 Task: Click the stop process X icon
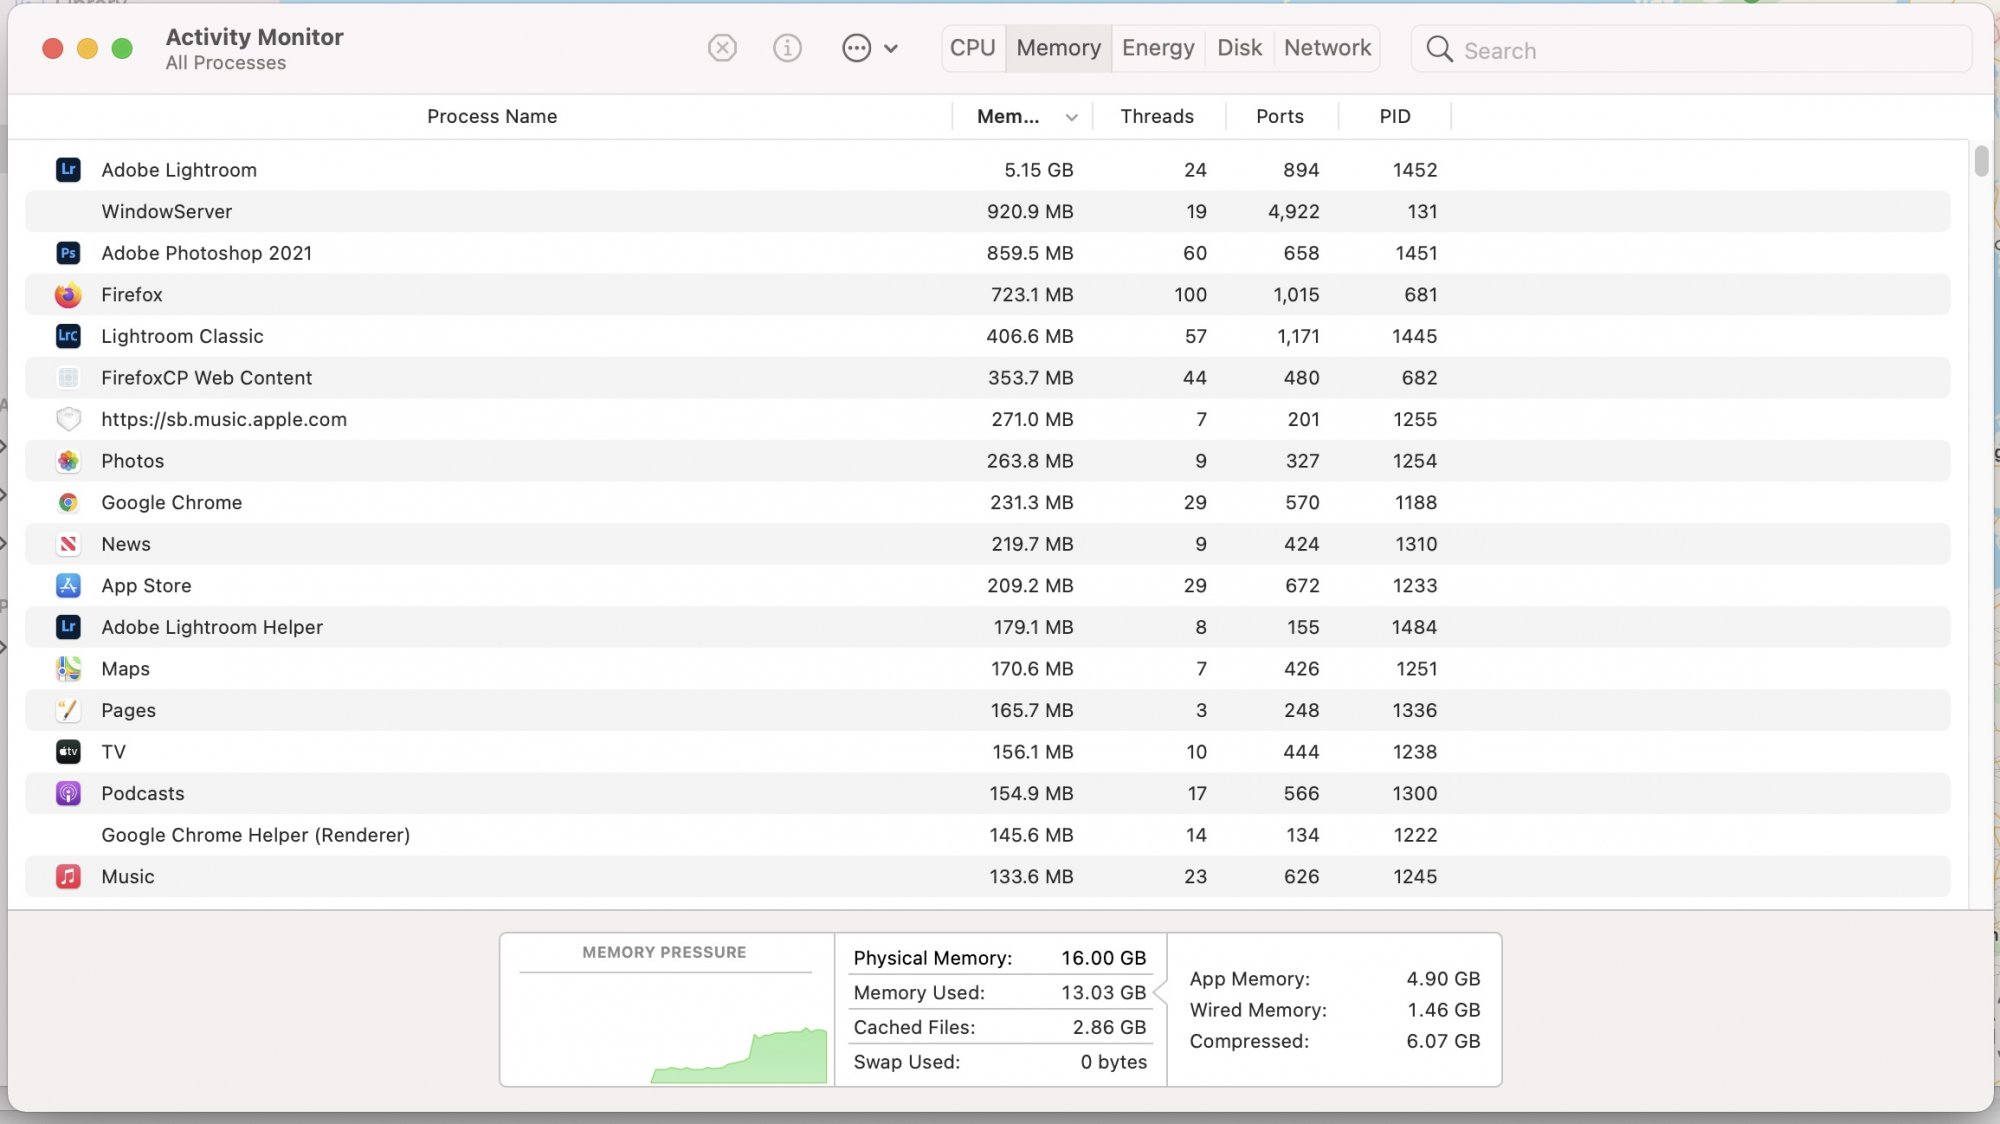click(x=722, y=48)
